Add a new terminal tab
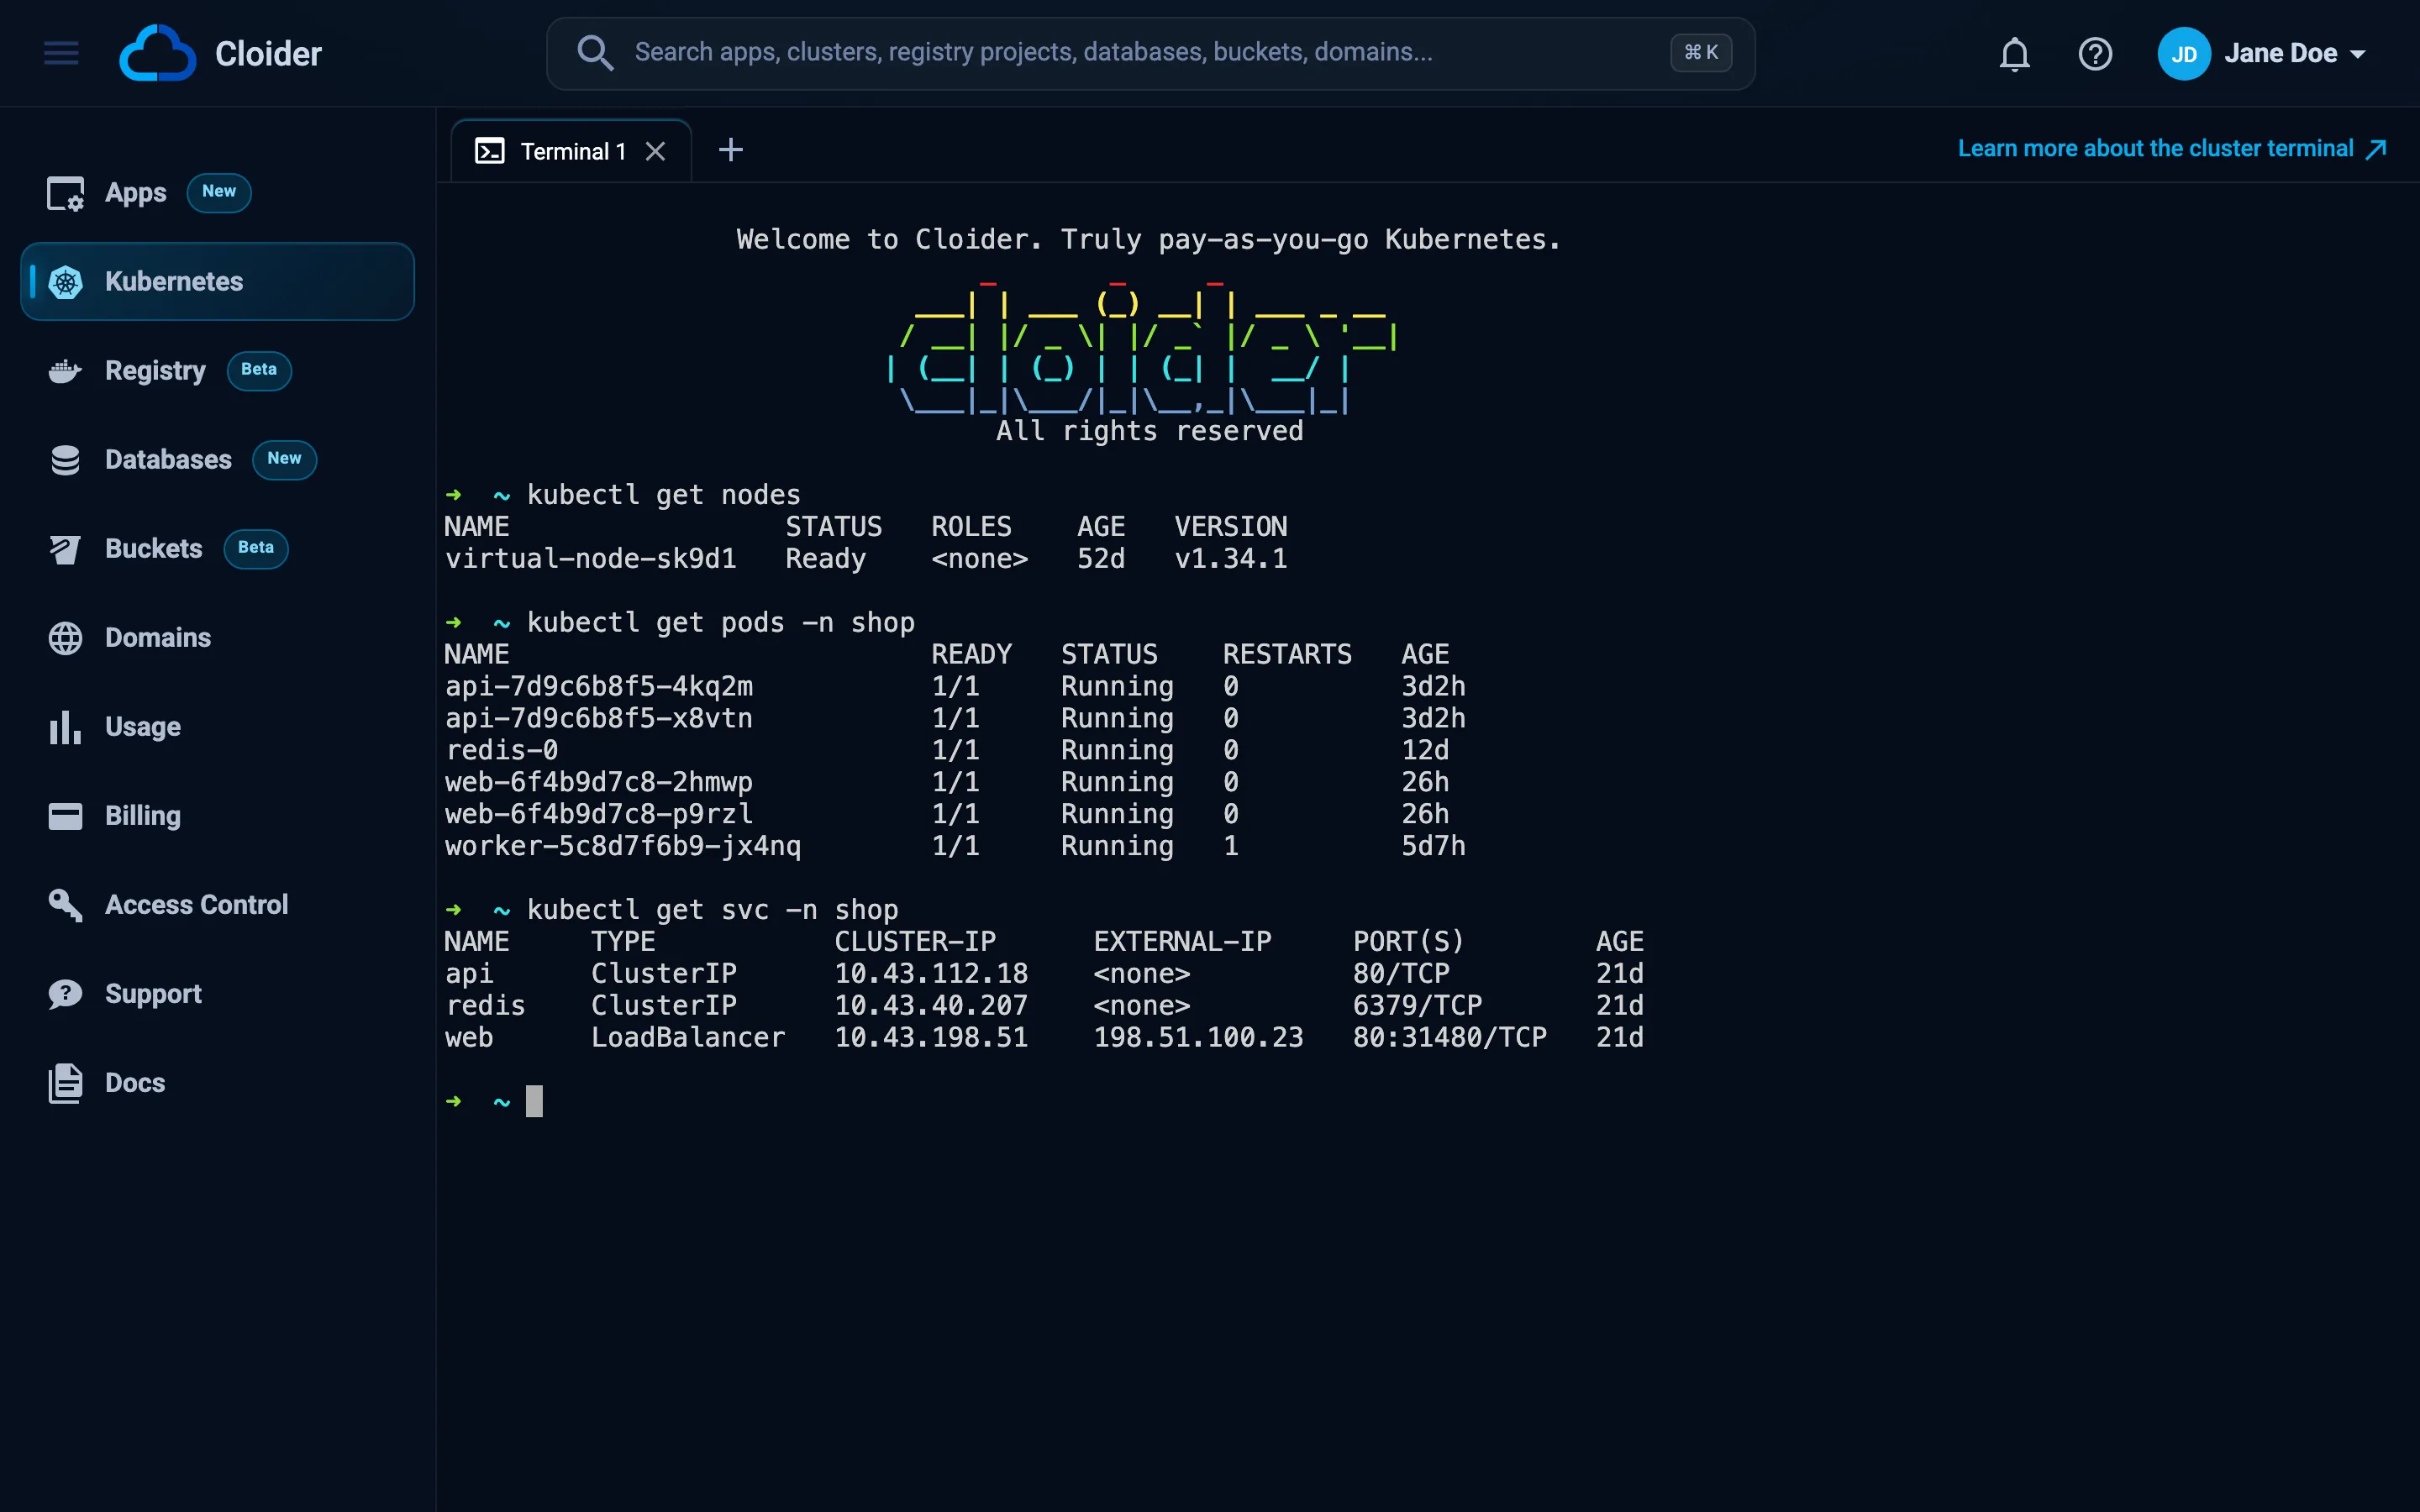2420x1512 pixels. tap(731, 150)
